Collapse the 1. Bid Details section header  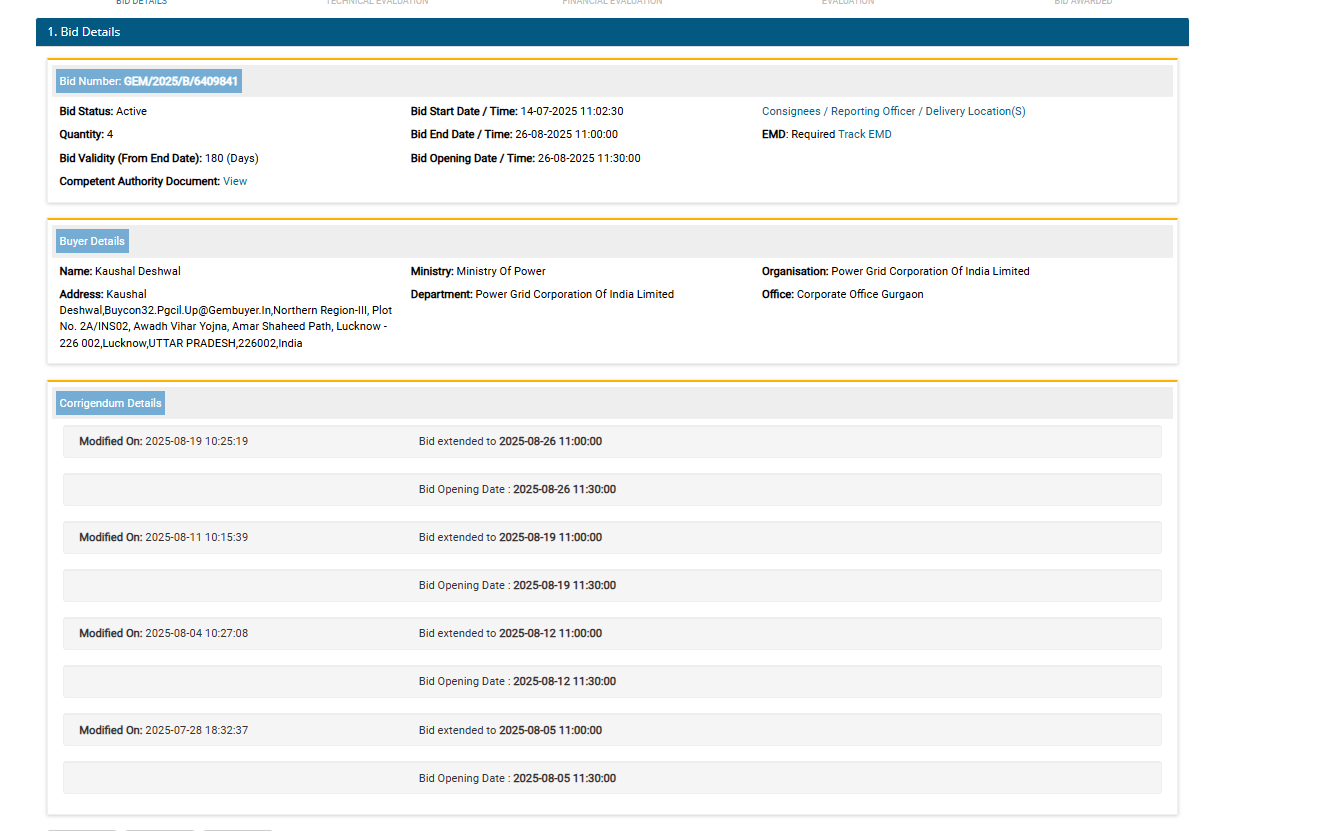pos(611,32)
